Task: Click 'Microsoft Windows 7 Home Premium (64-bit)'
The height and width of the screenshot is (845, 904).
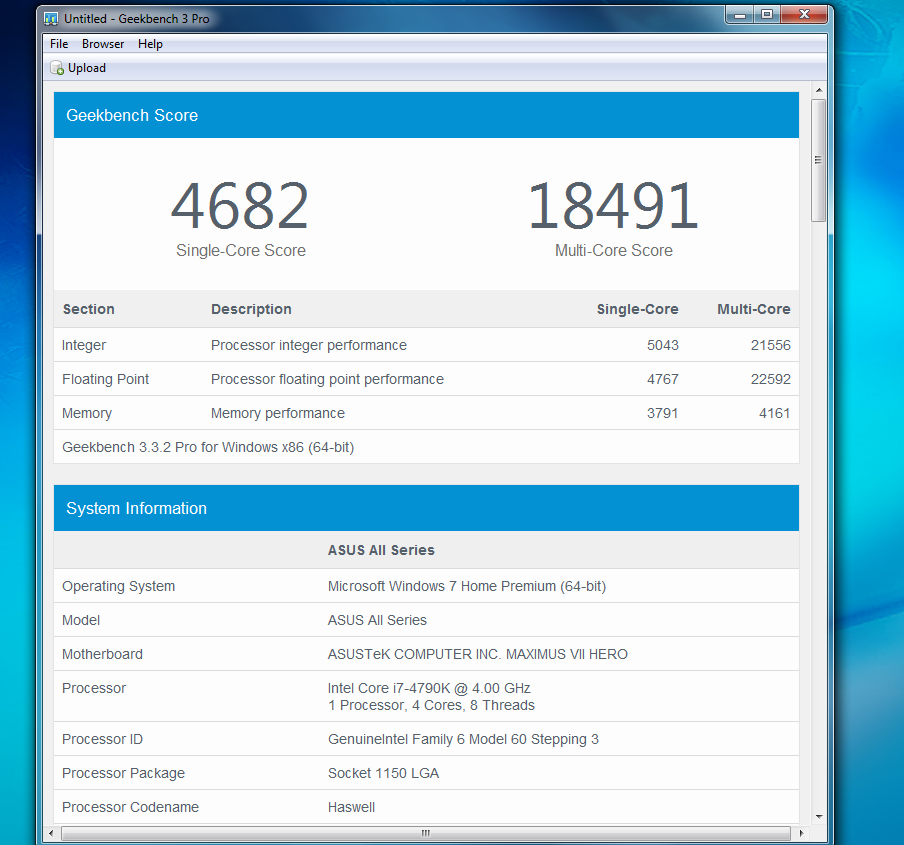Action: pyautogui.click(x=466, y=586)
